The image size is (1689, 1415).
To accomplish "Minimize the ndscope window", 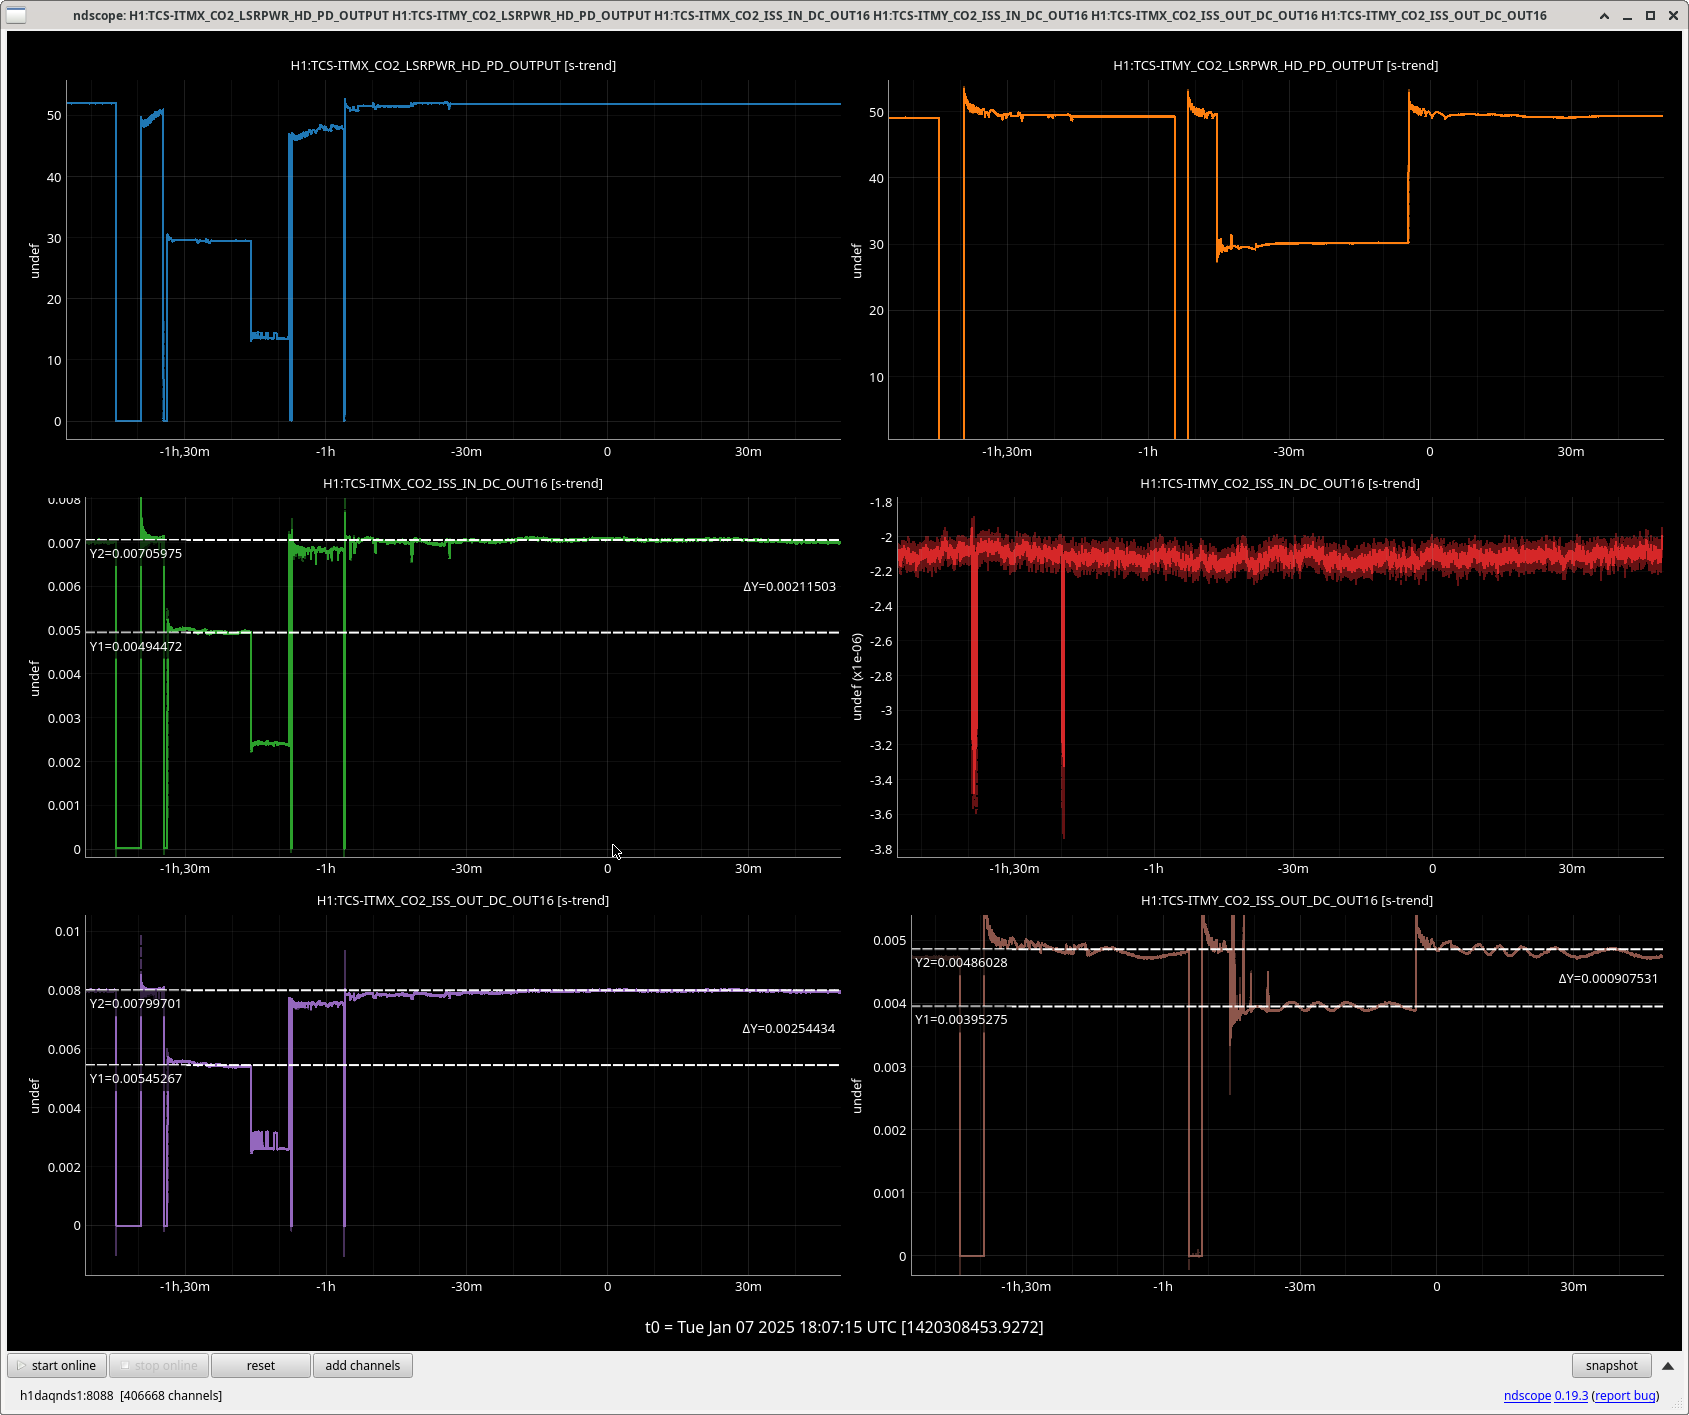I will [x=1627, y=15].
